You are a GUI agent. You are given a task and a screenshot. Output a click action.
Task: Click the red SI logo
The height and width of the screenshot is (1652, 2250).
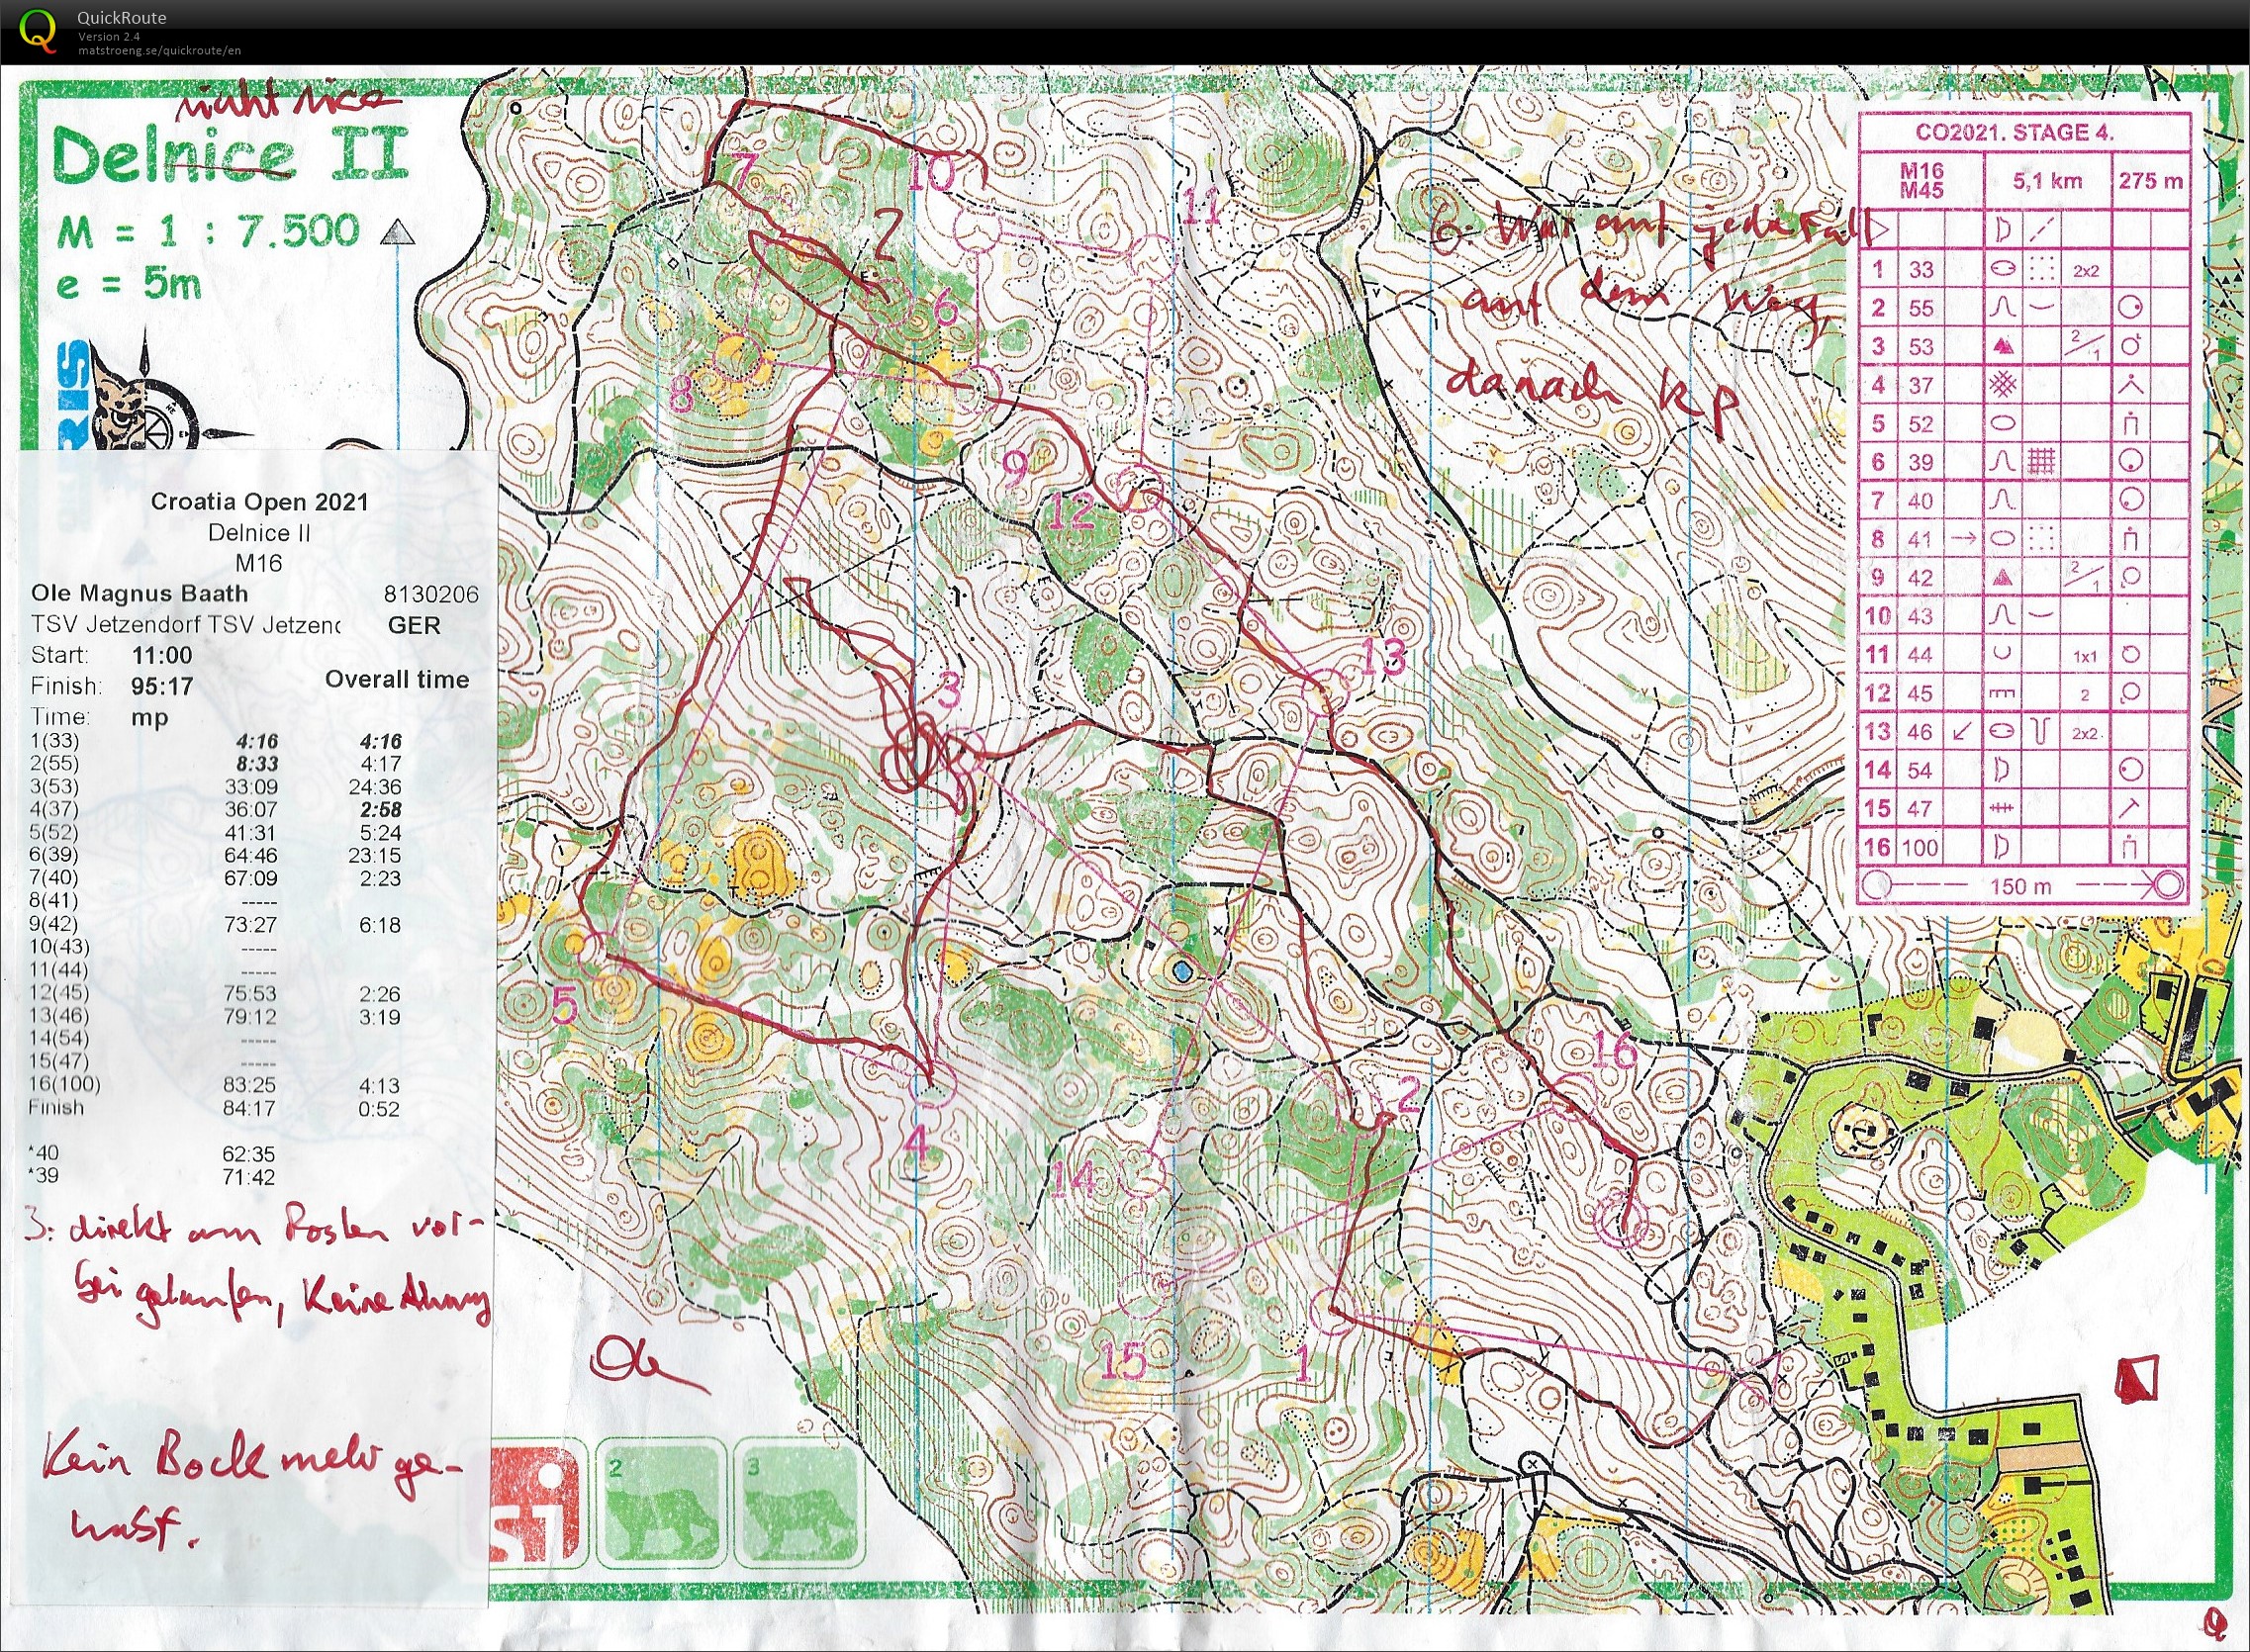pyautogui.click(x=535, y=1503)
